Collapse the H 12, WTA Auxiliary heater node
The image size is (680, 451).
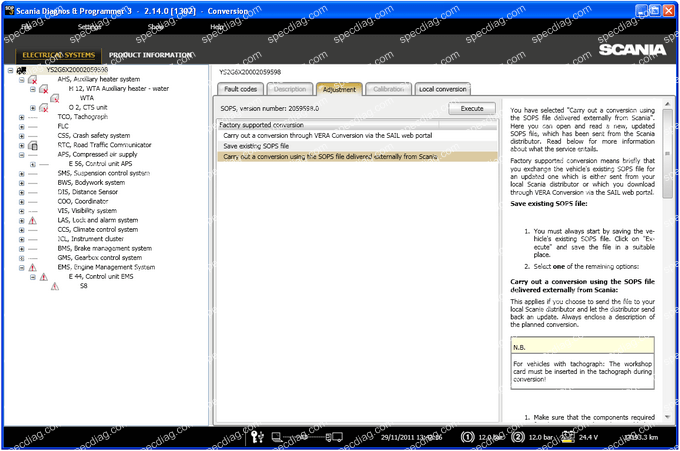[x=33, y=89]
